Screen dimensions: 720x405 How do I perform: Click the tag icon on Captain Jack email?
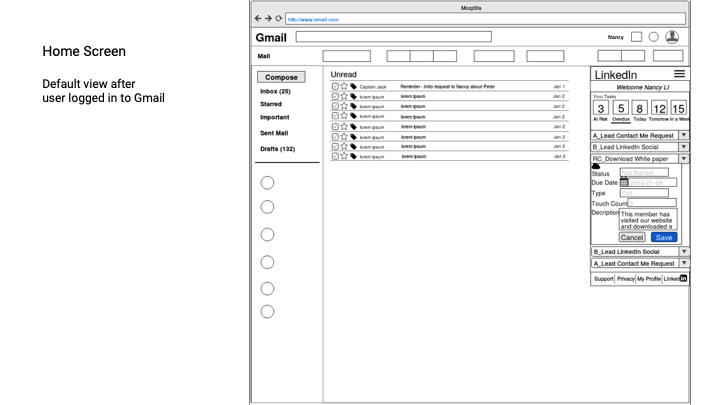point(353,87)
